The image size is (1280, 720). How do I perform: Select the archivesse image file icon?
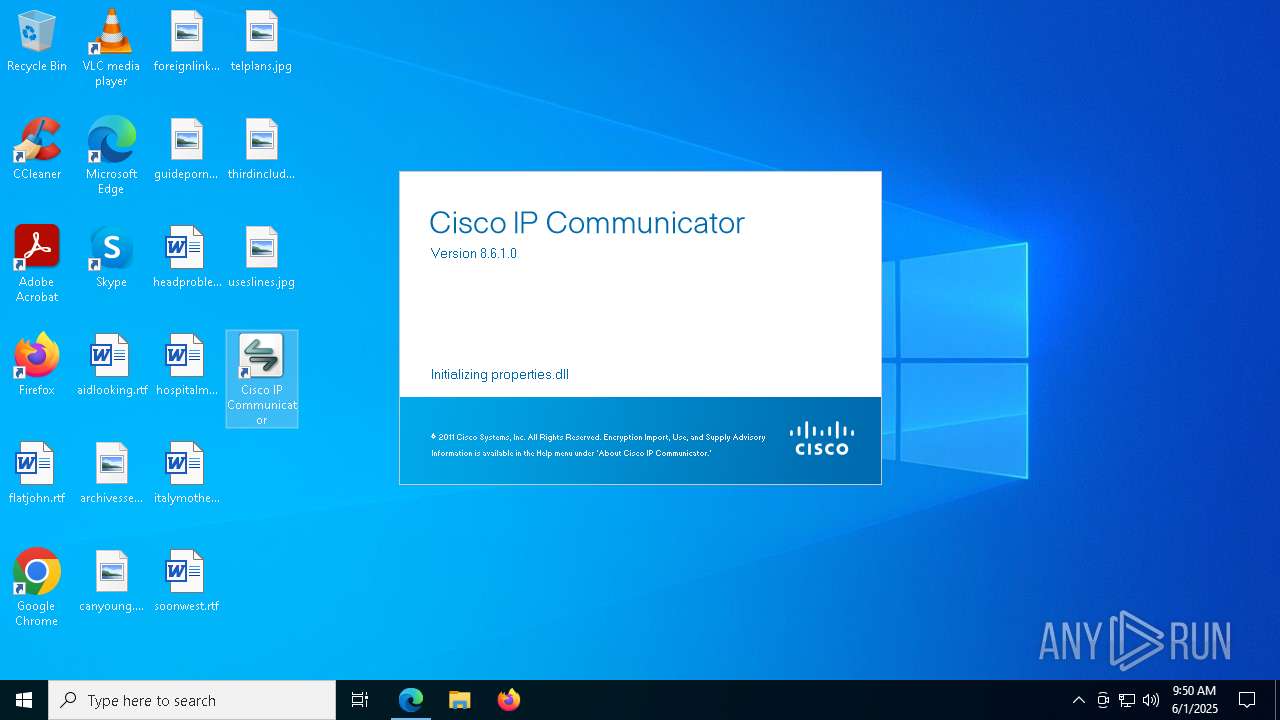111,474
